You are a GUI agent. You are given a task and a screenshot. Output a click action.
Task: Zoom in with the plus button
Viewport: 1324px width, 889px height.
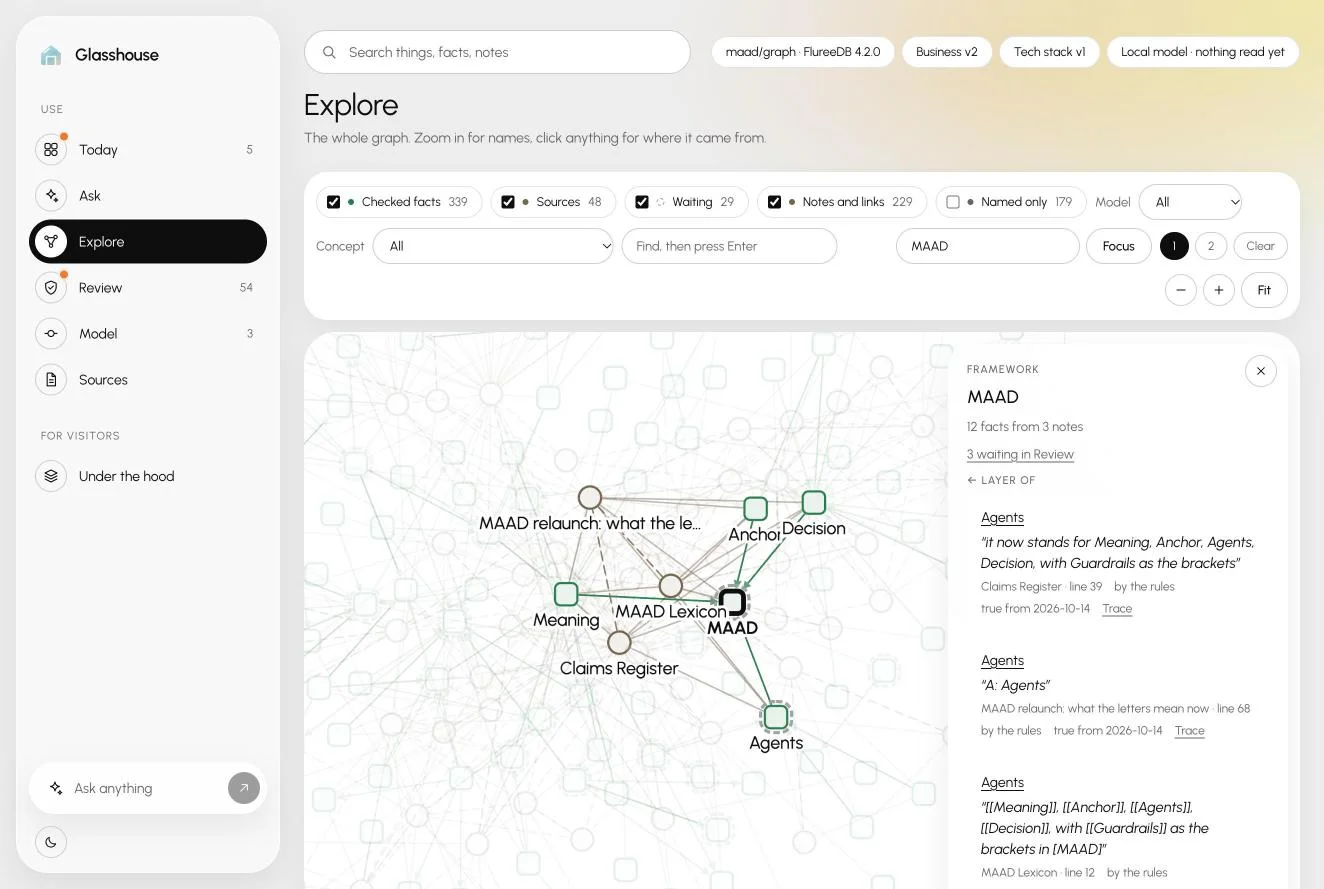1219,290
